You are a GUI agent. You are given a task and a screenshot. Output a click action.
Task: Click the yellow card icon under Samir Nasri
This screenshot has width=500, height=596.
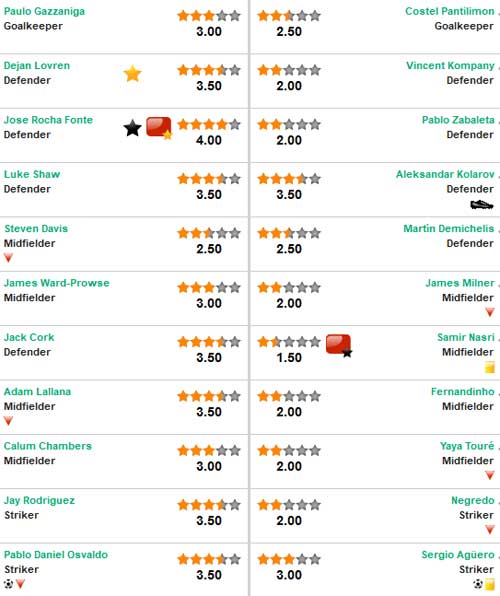click(490, 367)
